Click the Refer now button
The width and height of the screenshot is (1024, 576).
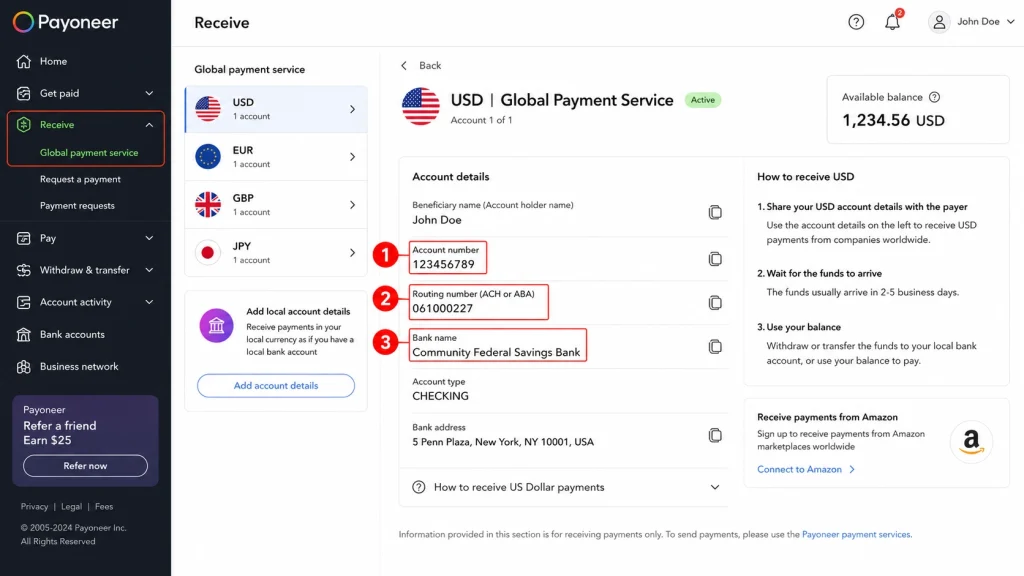[85, 466]
